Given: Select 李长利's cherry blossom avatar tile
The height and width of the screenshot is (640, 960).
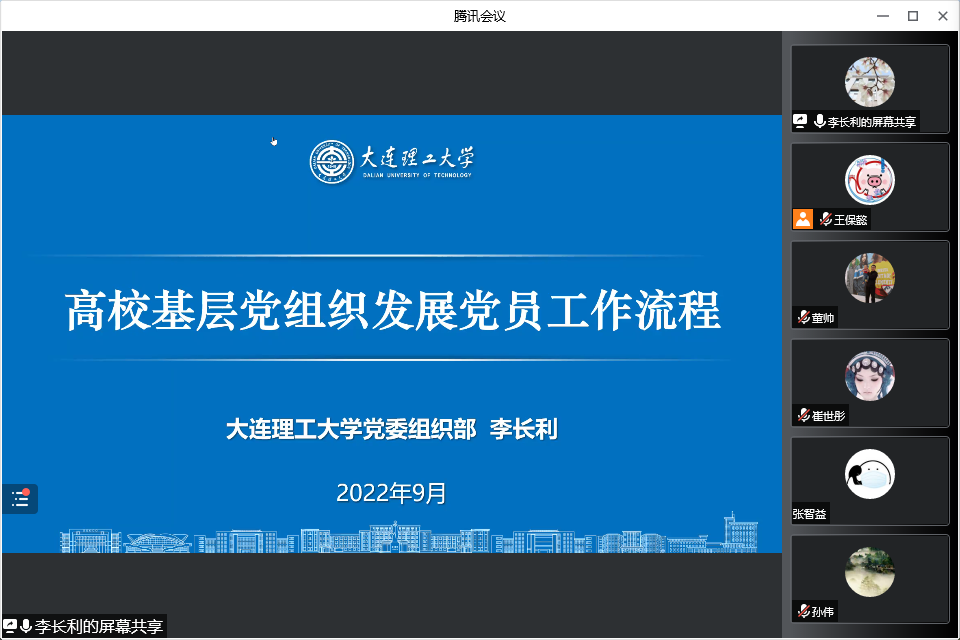Looking at the screenshot, I should [869, 82].
